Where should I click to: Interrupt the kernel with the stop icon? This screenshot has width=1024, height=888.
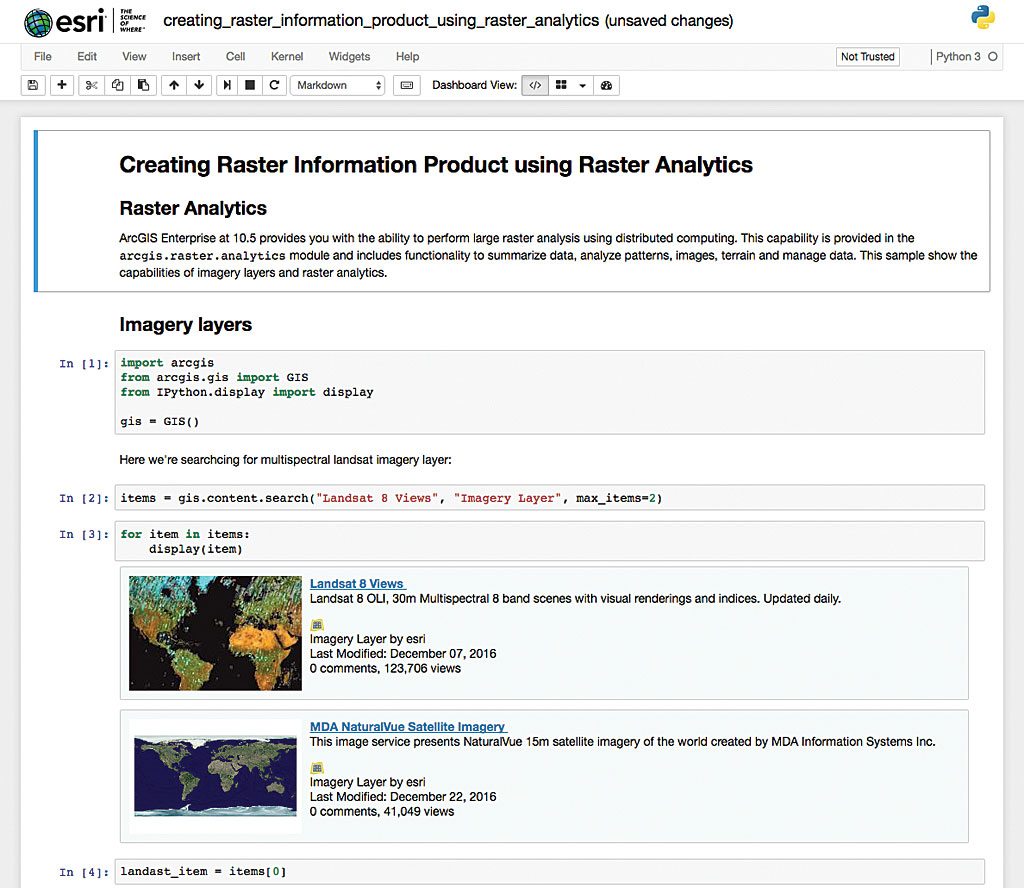[250, 85]
